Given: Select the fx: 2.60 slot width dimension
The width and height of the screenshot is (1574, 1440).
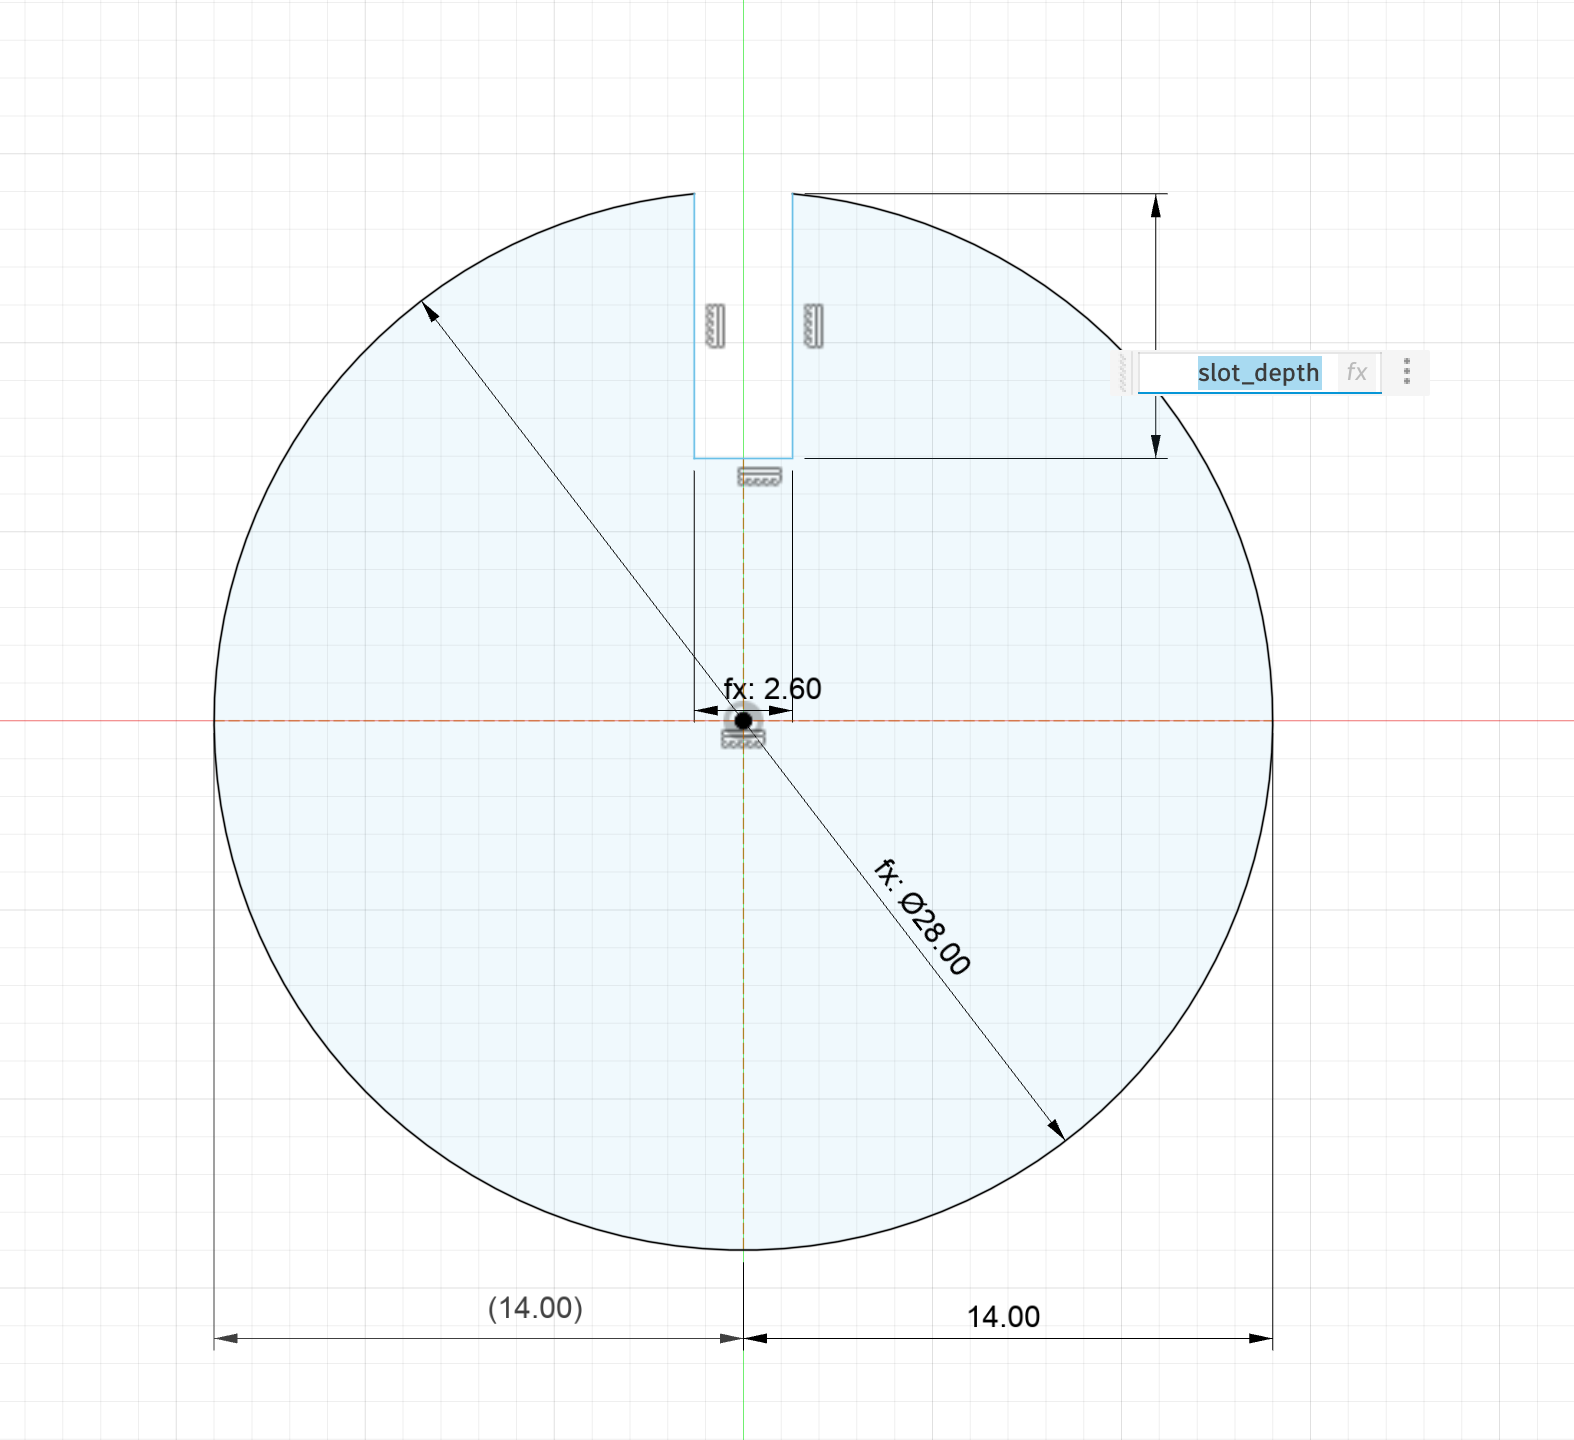Looking at the screenshot, I should [x=772, y=688].
